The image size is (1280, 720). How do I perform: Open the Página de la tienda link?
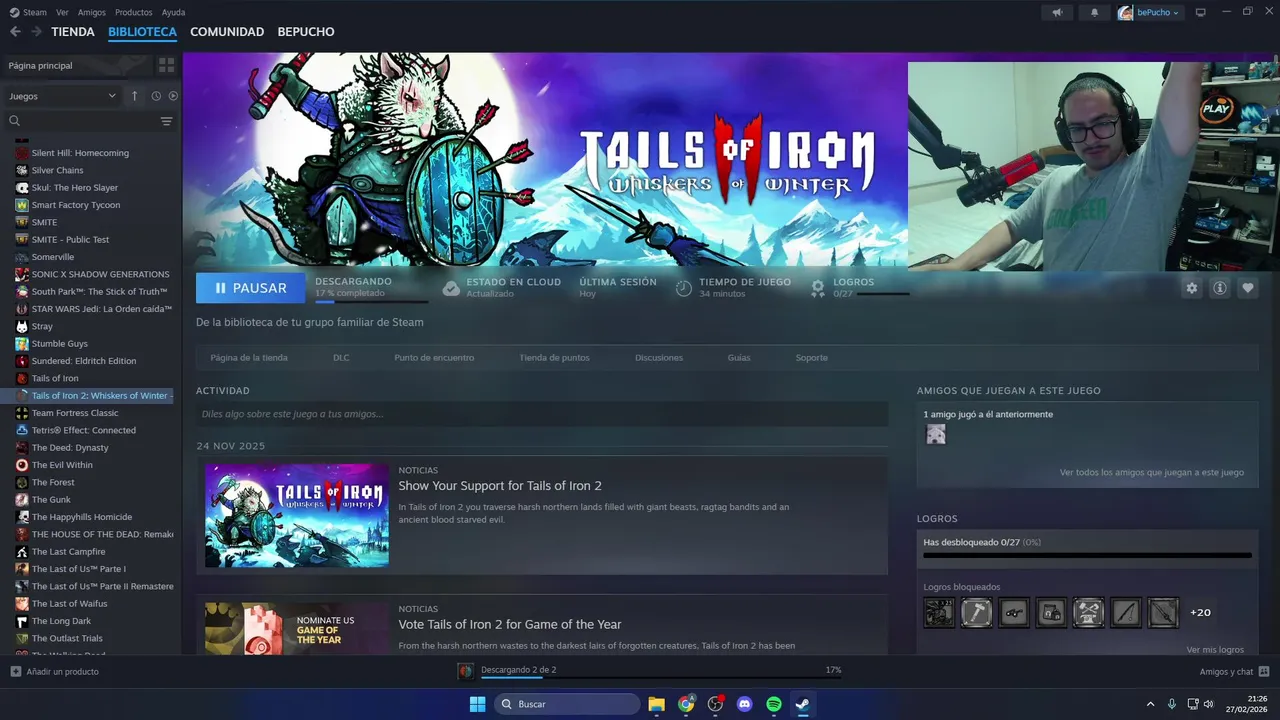[249, 358]
